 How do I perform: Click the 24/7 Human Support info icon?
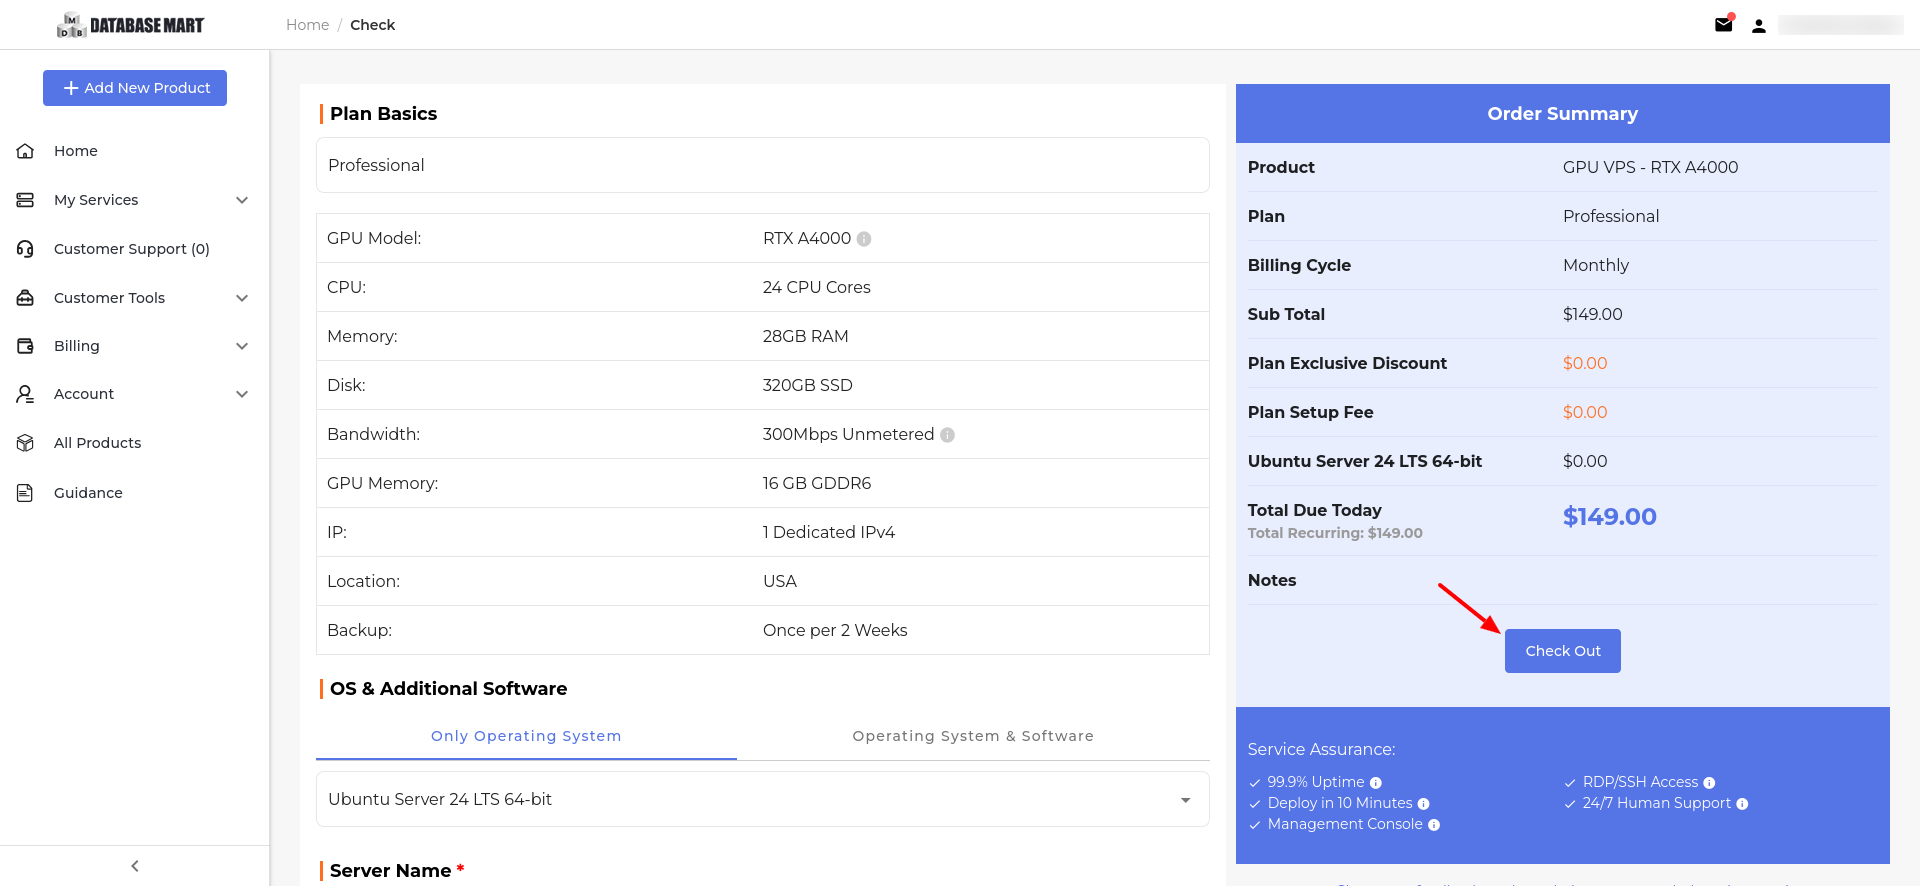click(x=1742, y=804)
